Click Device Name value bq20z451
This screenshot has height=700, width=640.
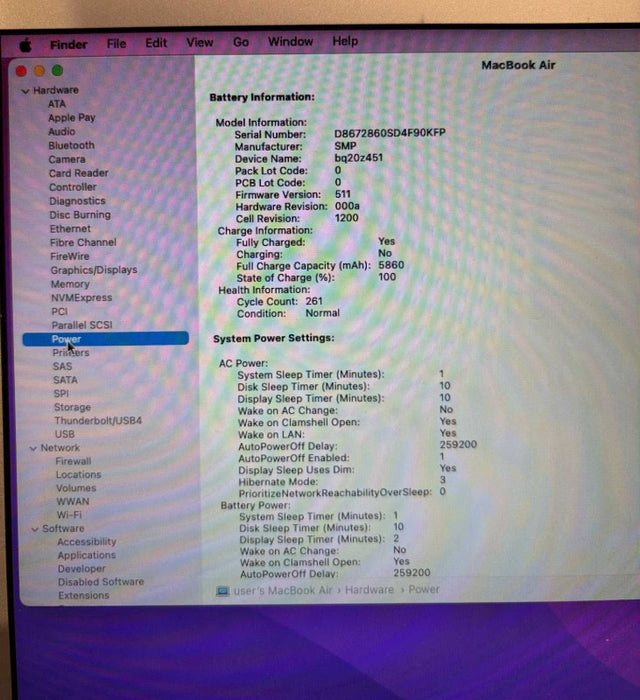pyautogui.click(x=358, y=158)
